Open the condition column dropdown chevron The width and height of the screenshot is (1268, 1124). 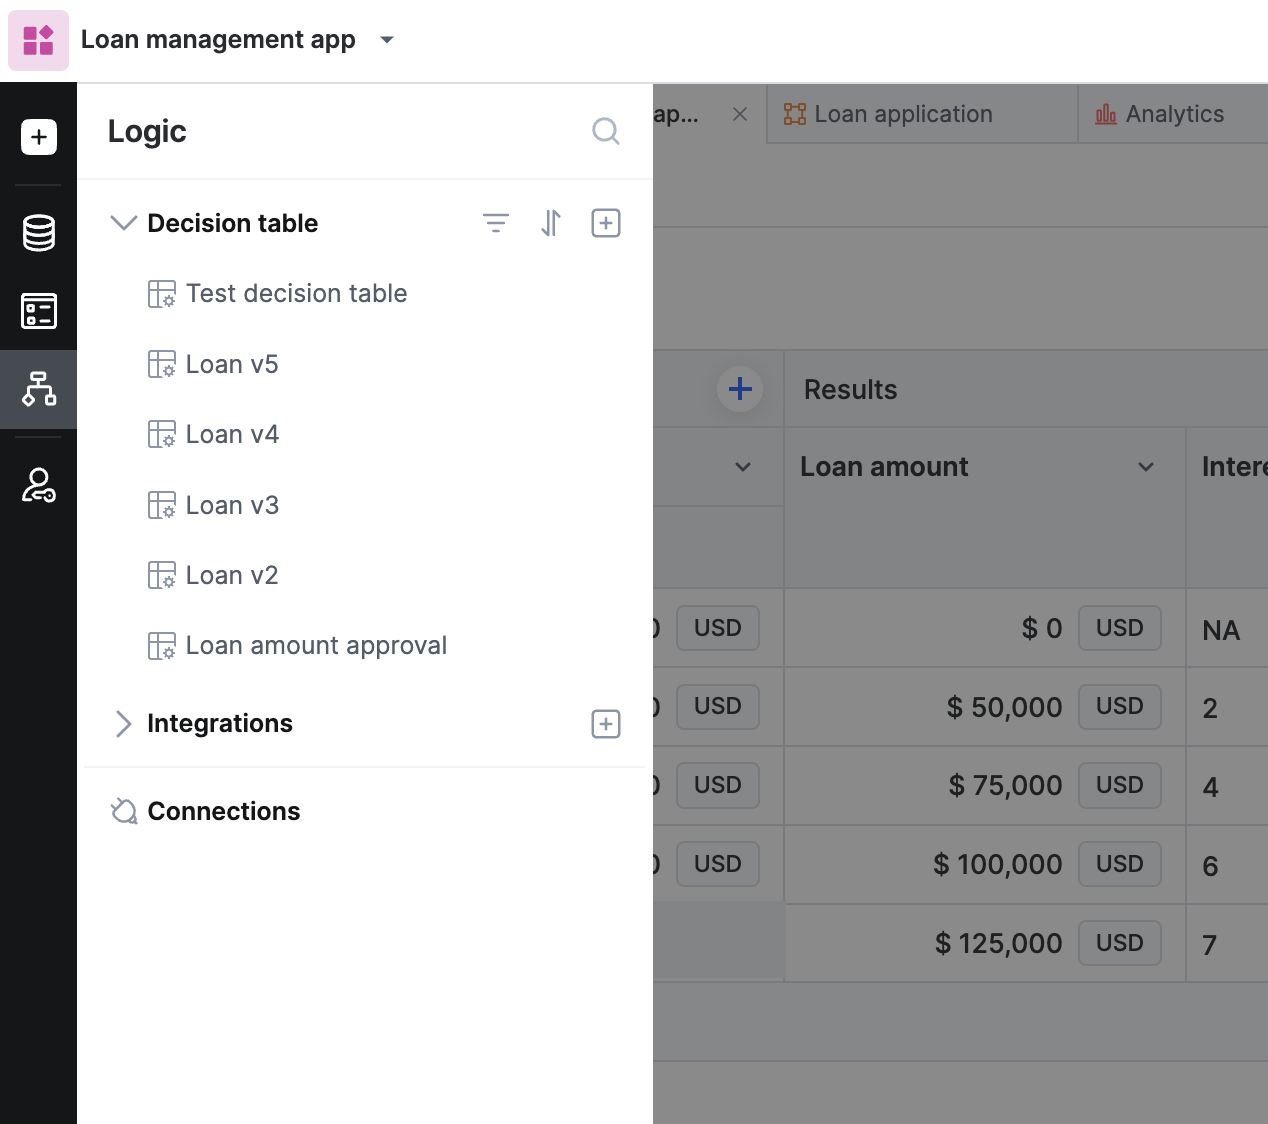743,467
